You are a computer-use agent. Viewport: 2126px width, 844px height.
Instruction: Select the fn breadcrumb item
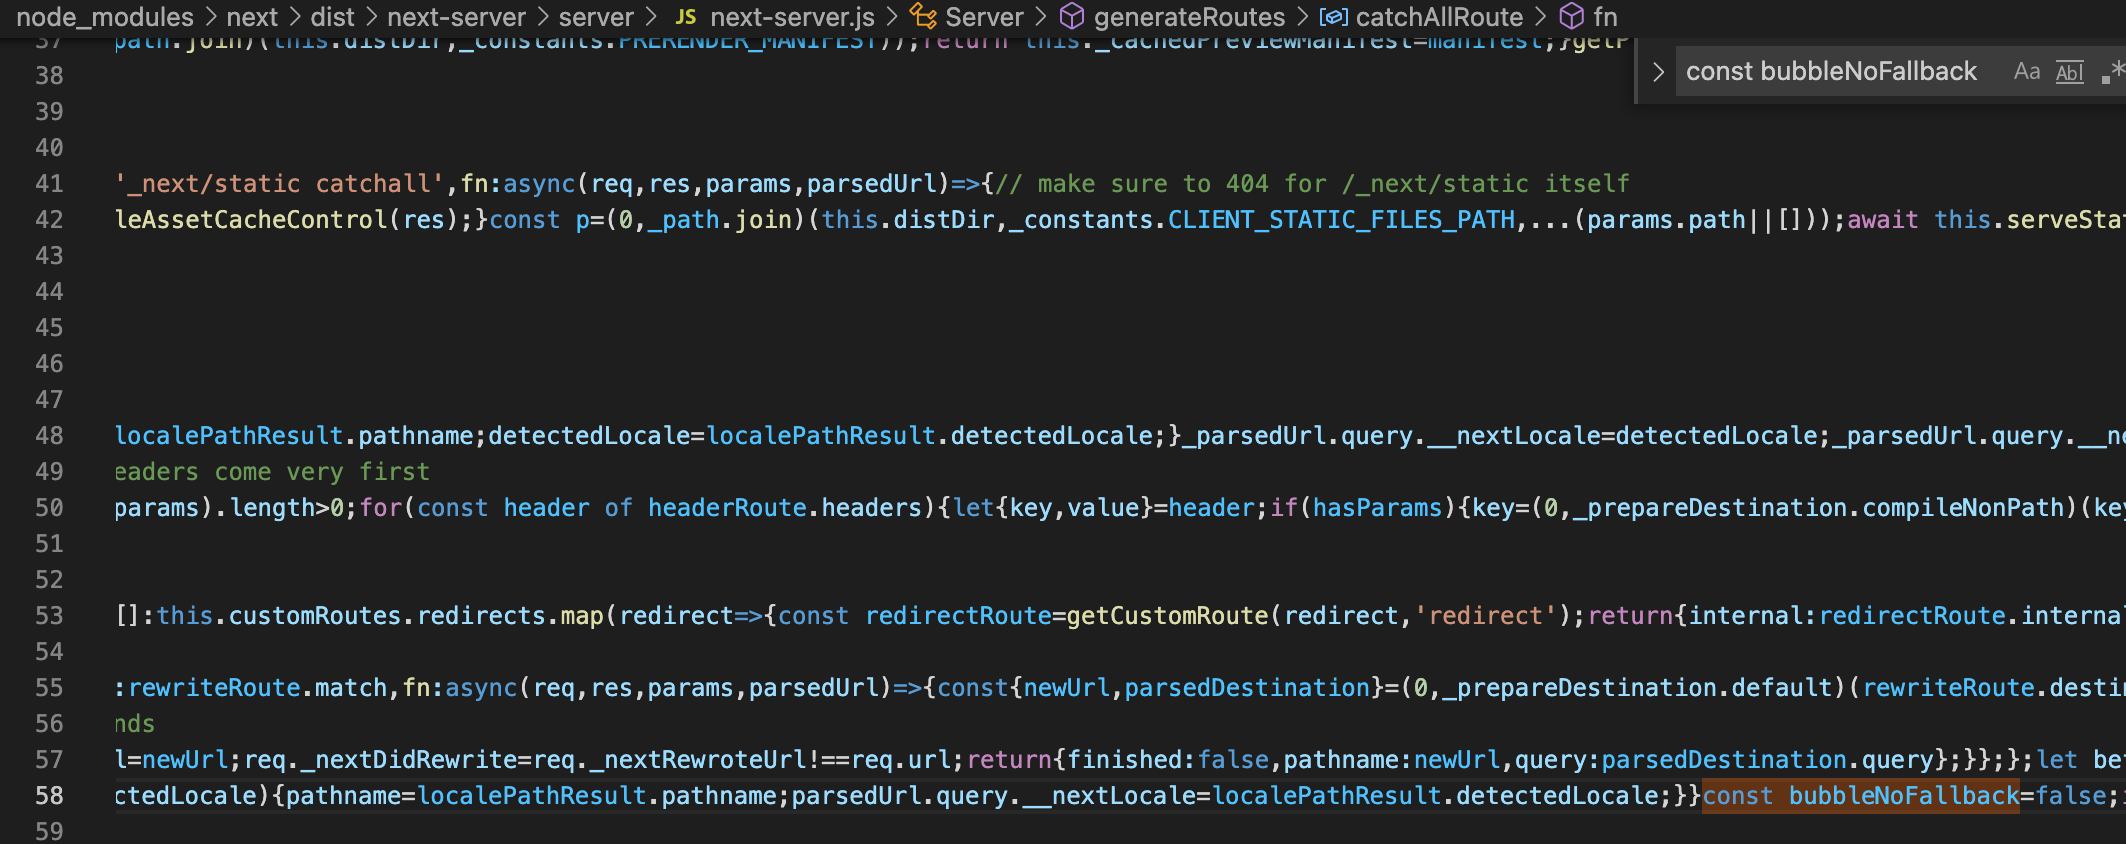pos(1605,17)
